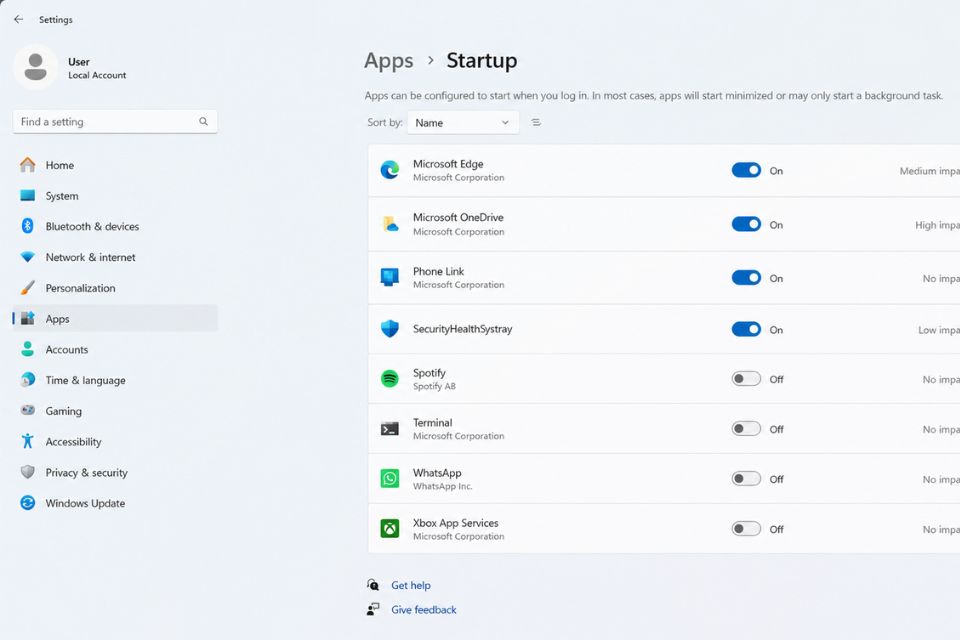The image size is (960, 640).
Task: Toggle Phone Link startup off
Action: coord(746,278)
